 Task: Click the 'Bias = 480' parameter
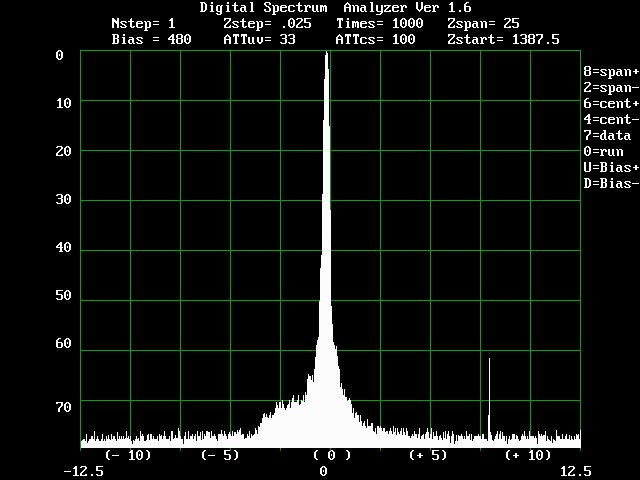pos(151,40)
